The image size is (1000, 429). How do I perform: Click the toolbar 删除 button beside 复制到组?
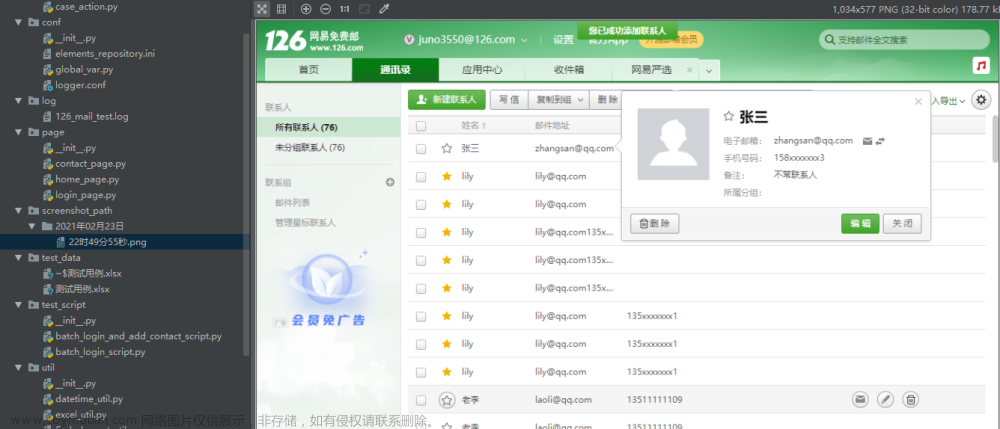(606, 99)
